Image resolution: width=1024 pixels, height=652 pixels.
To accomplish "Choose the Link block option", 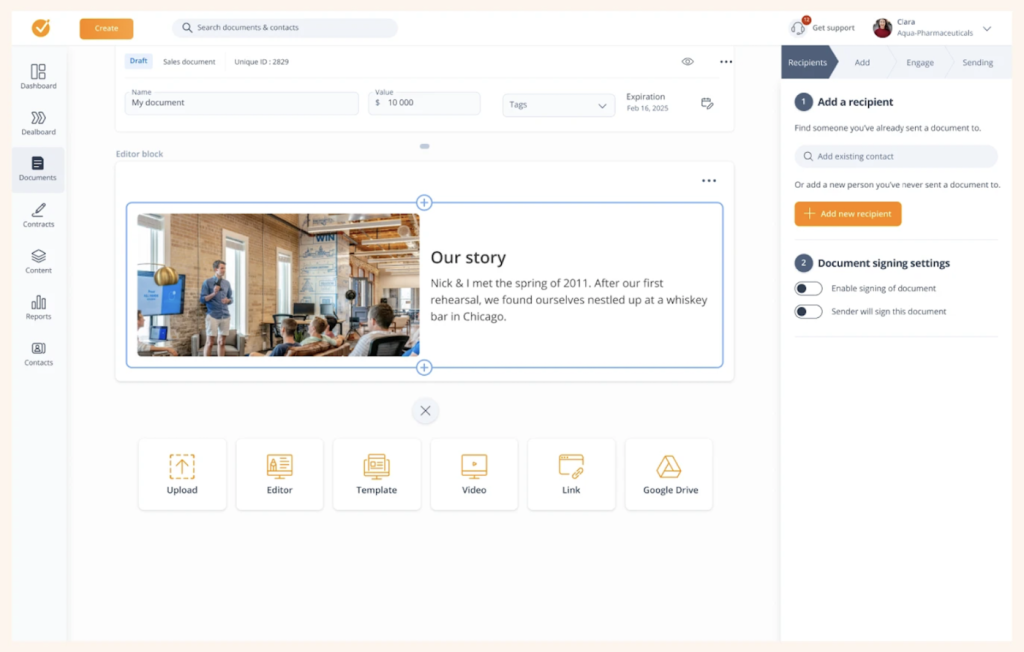I will (x=571, y=474).
